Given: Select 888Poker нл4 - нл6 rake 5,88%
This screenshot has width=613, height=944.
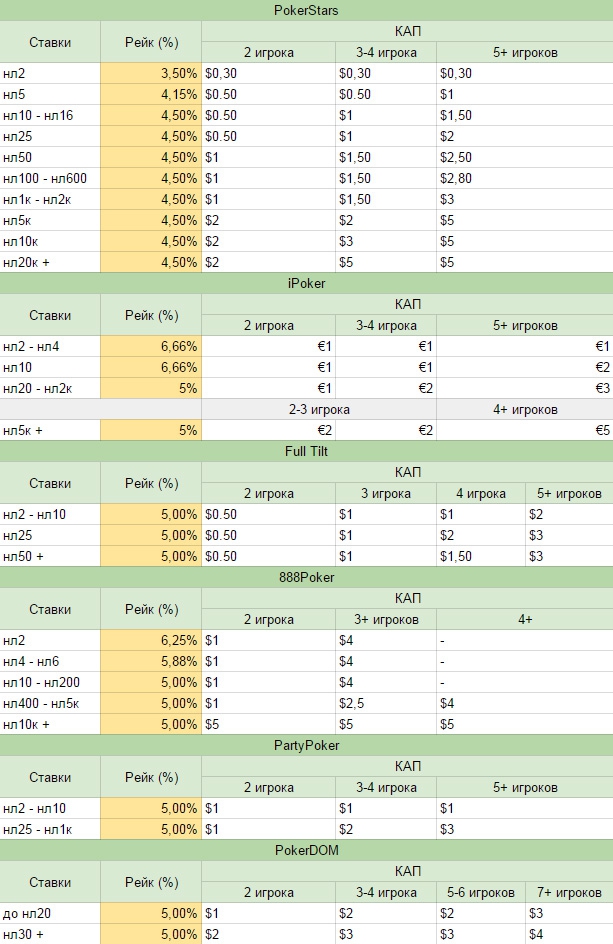Looking at the screenshot, I should 151,661.
